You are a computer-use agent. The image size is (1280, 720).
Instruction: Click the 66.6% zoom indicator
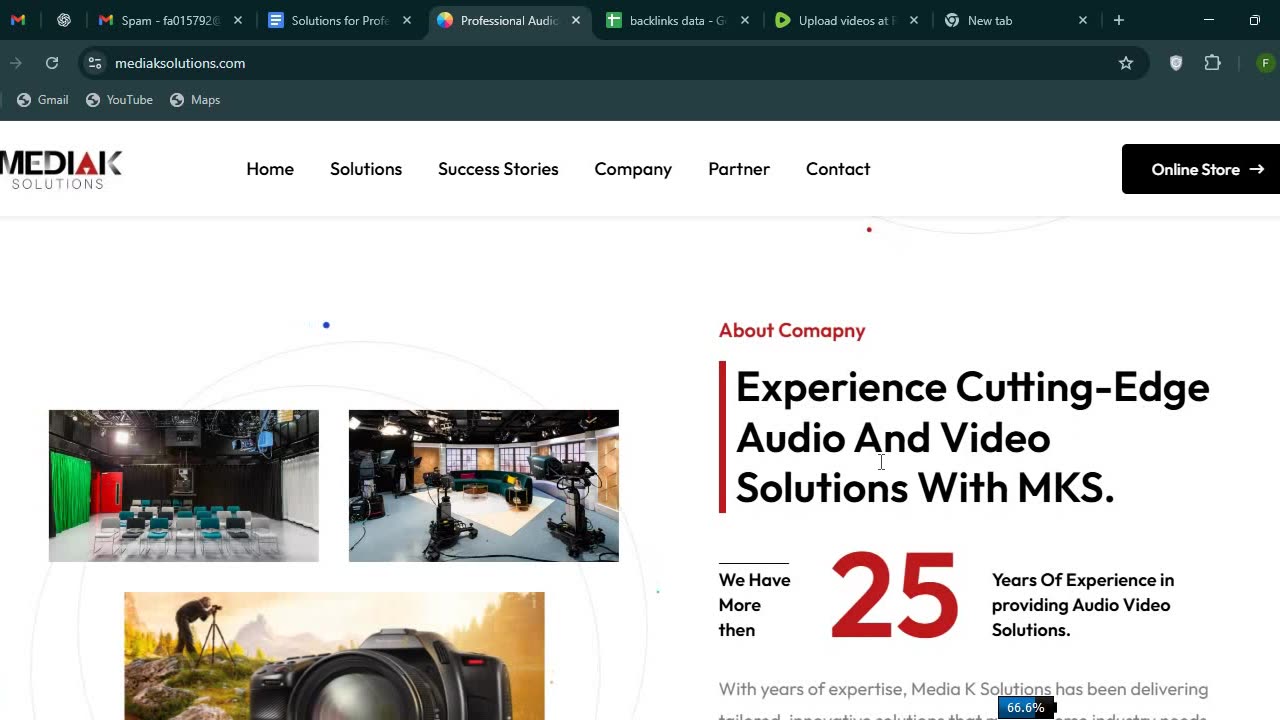(x=1025, y=708)
